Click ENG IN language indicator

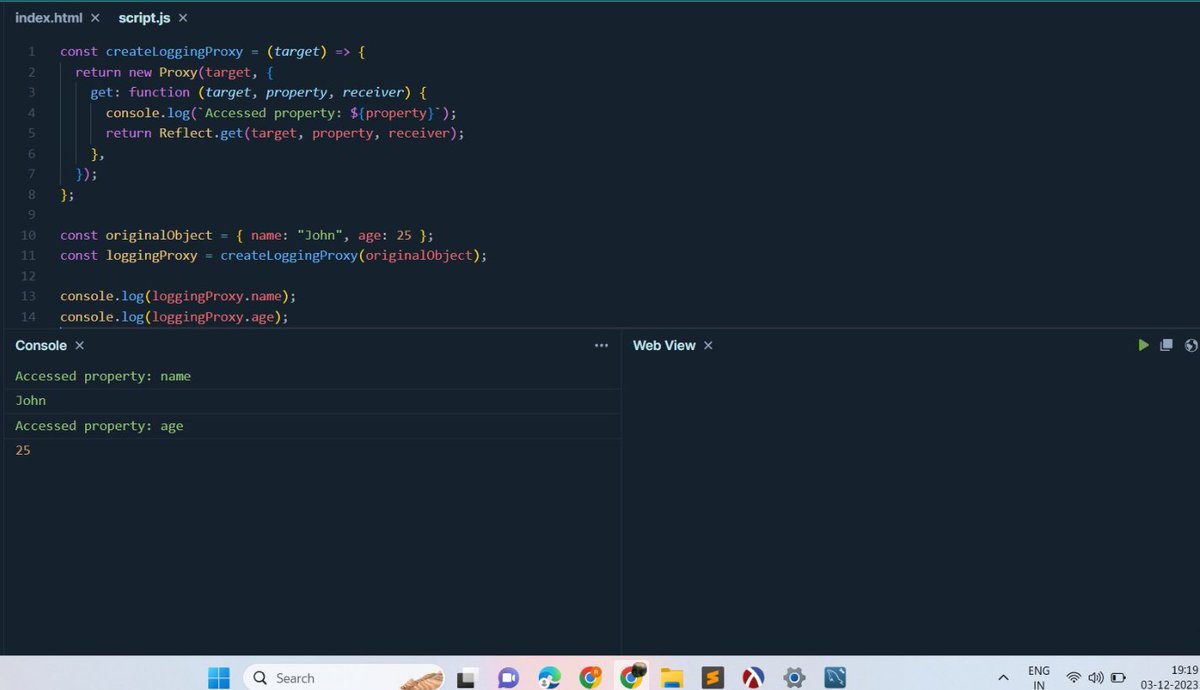1039,677
